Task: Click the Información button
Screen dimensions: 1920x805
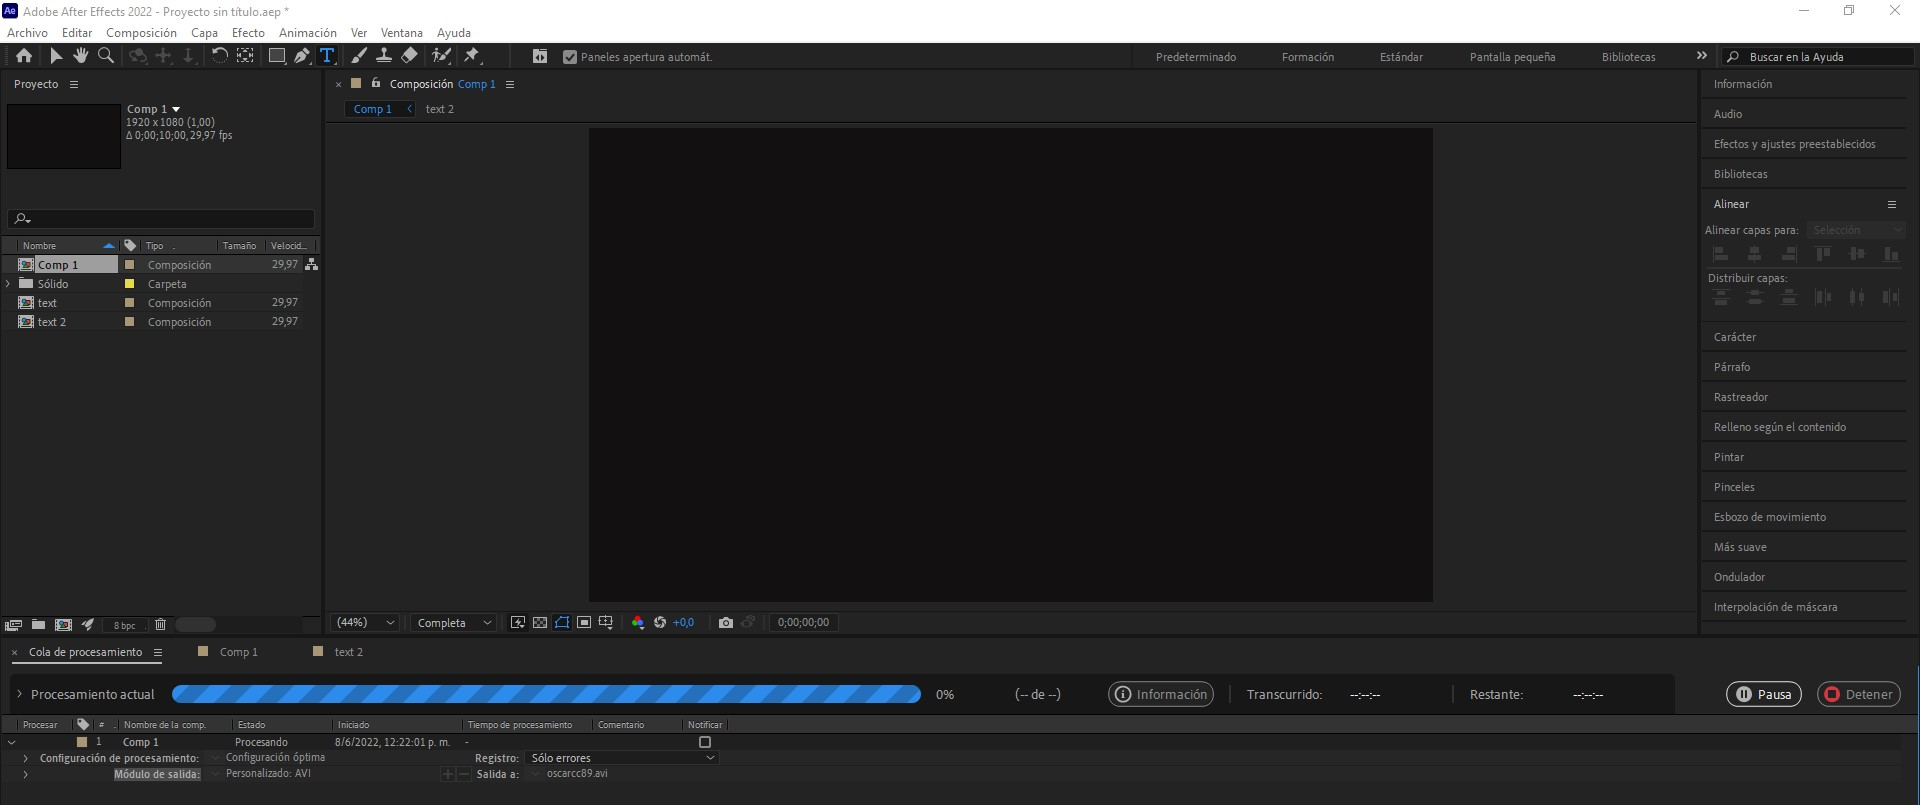Action: click(x=1161, y=694)
